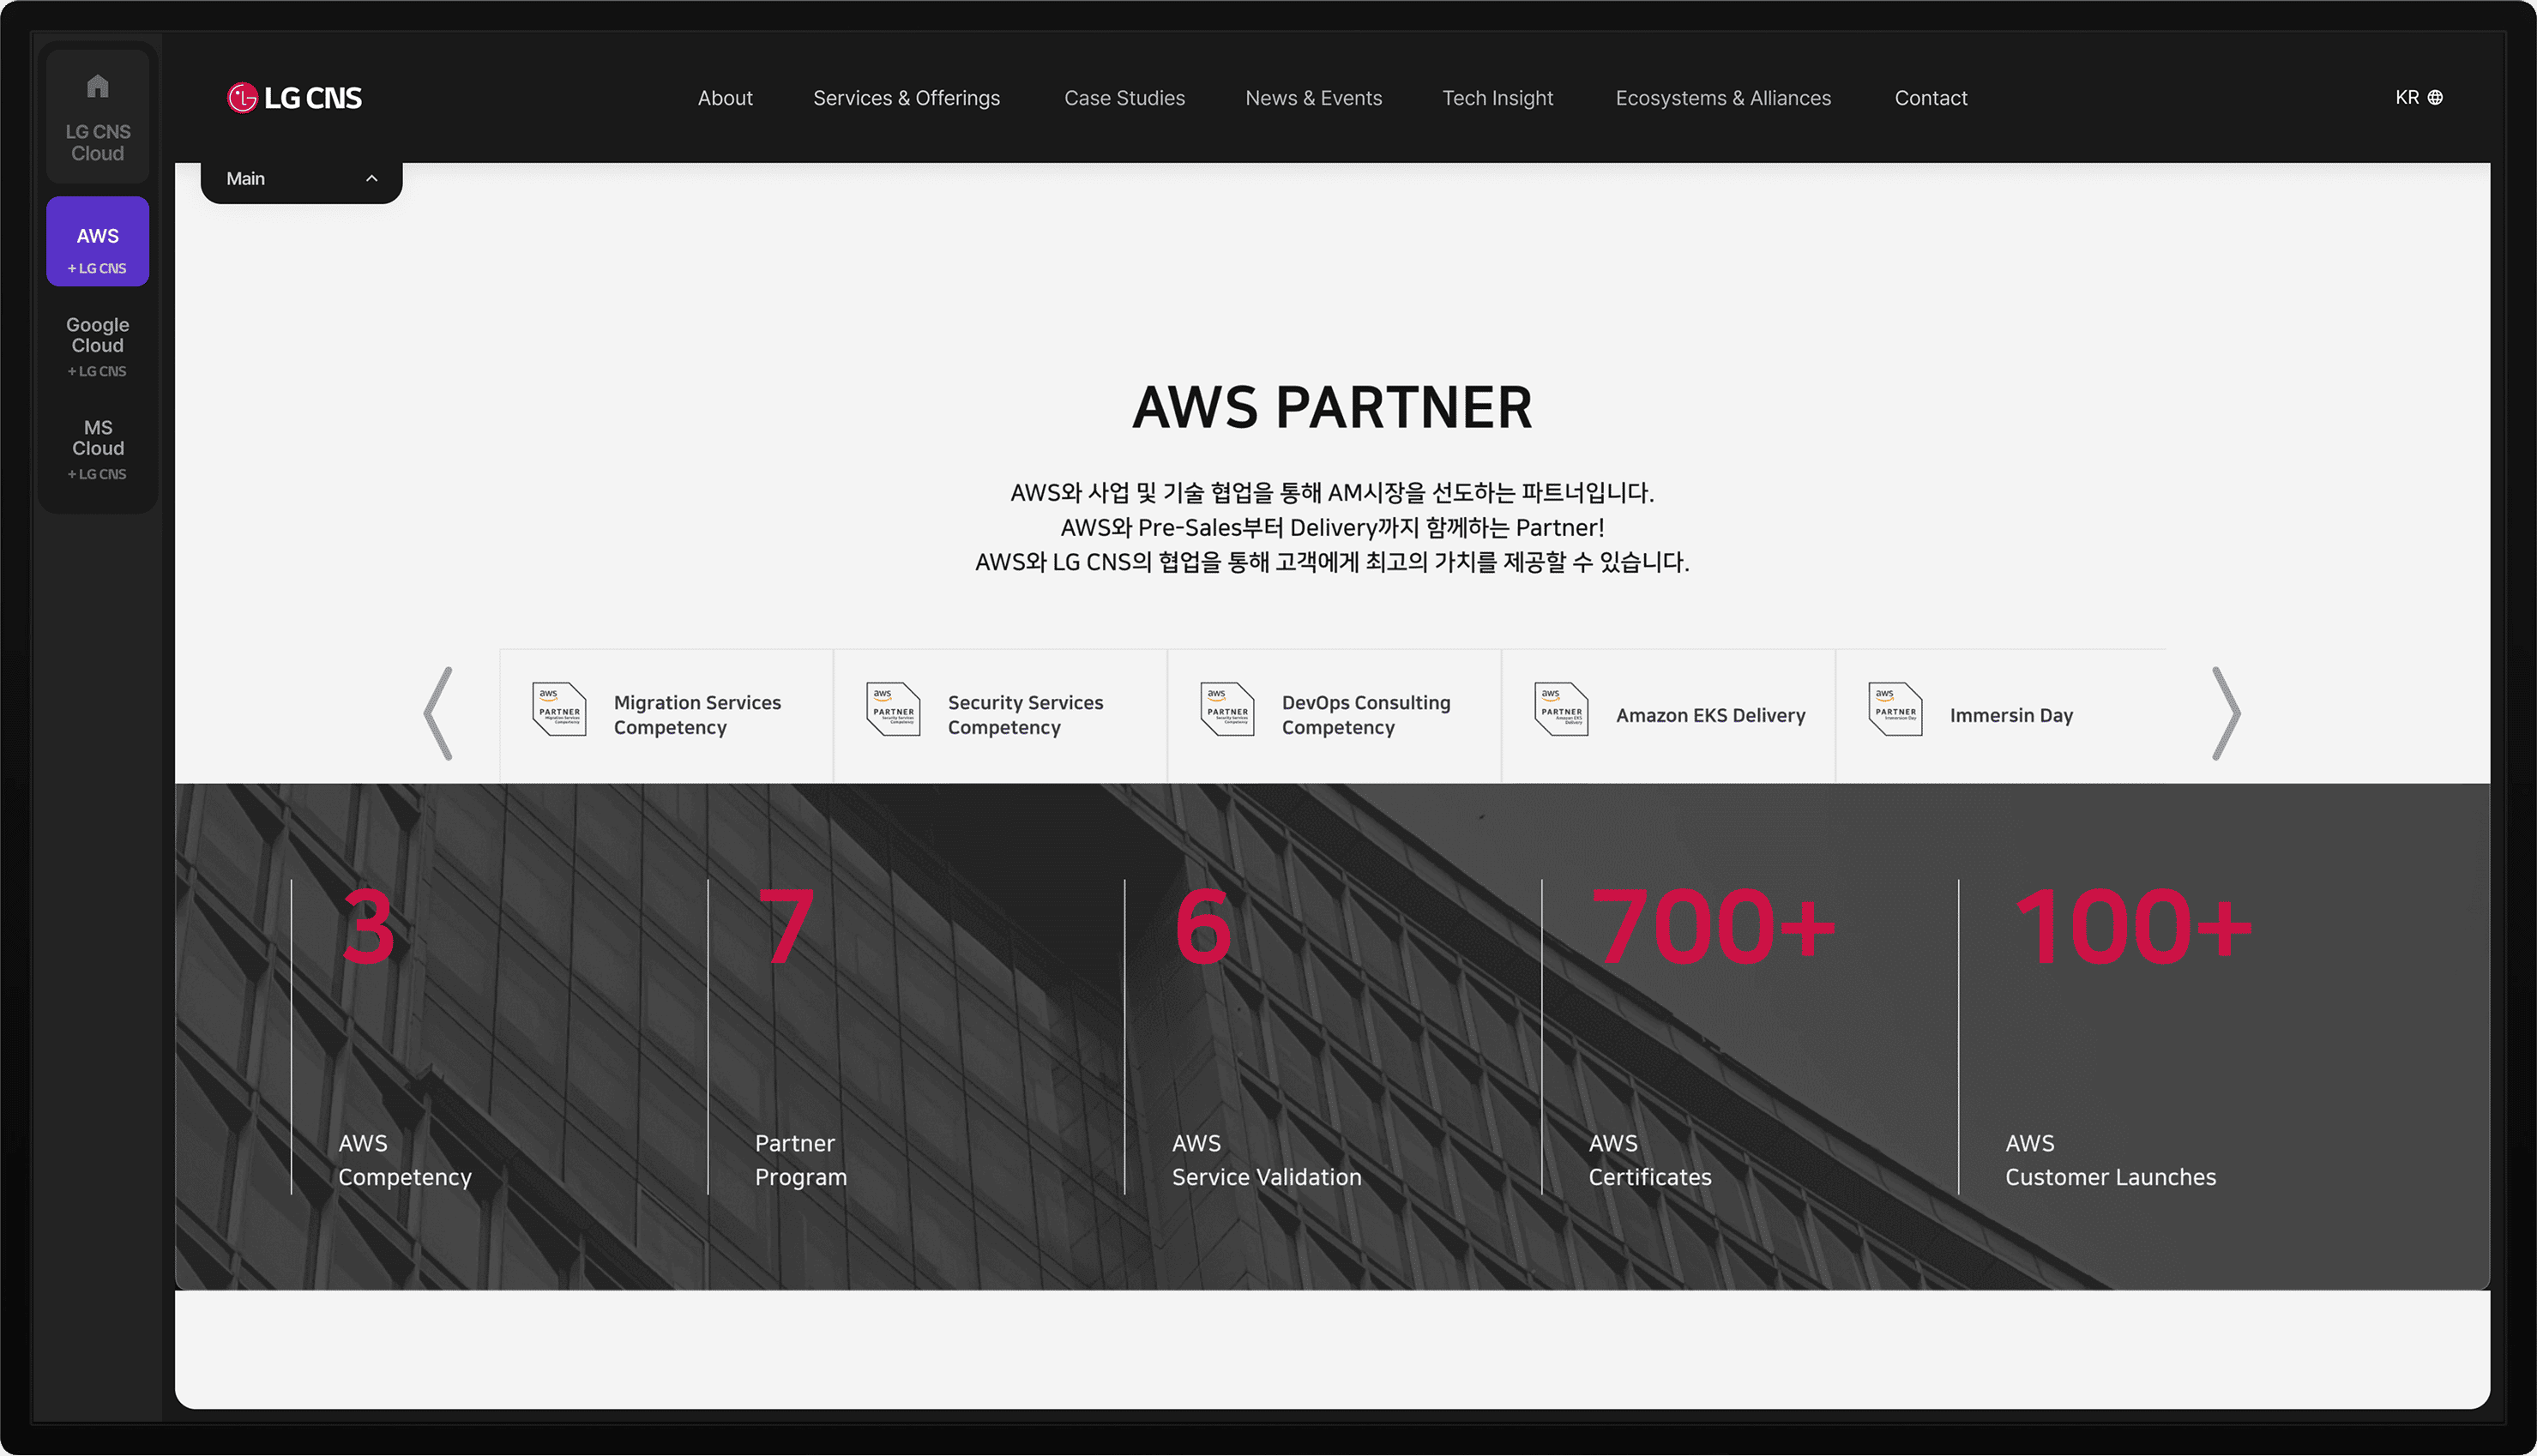Click the 100+ customer launches number
Screen dimensions: 2537x1456
[2132, 927]
